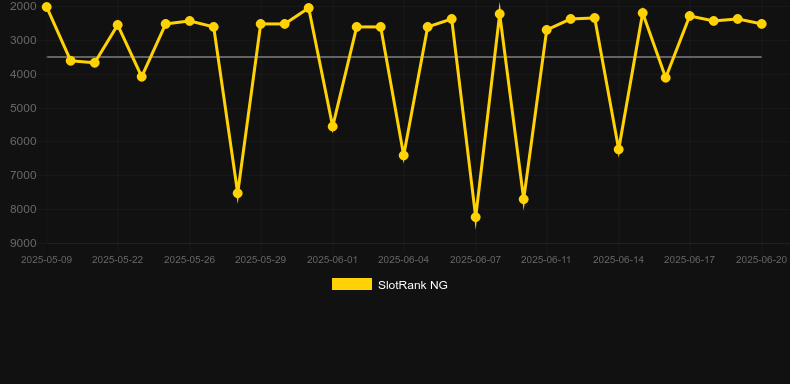This screenshot has width=790, height=384.
Task: Select the data point on 2025-05-09
Action: [46, 7]
